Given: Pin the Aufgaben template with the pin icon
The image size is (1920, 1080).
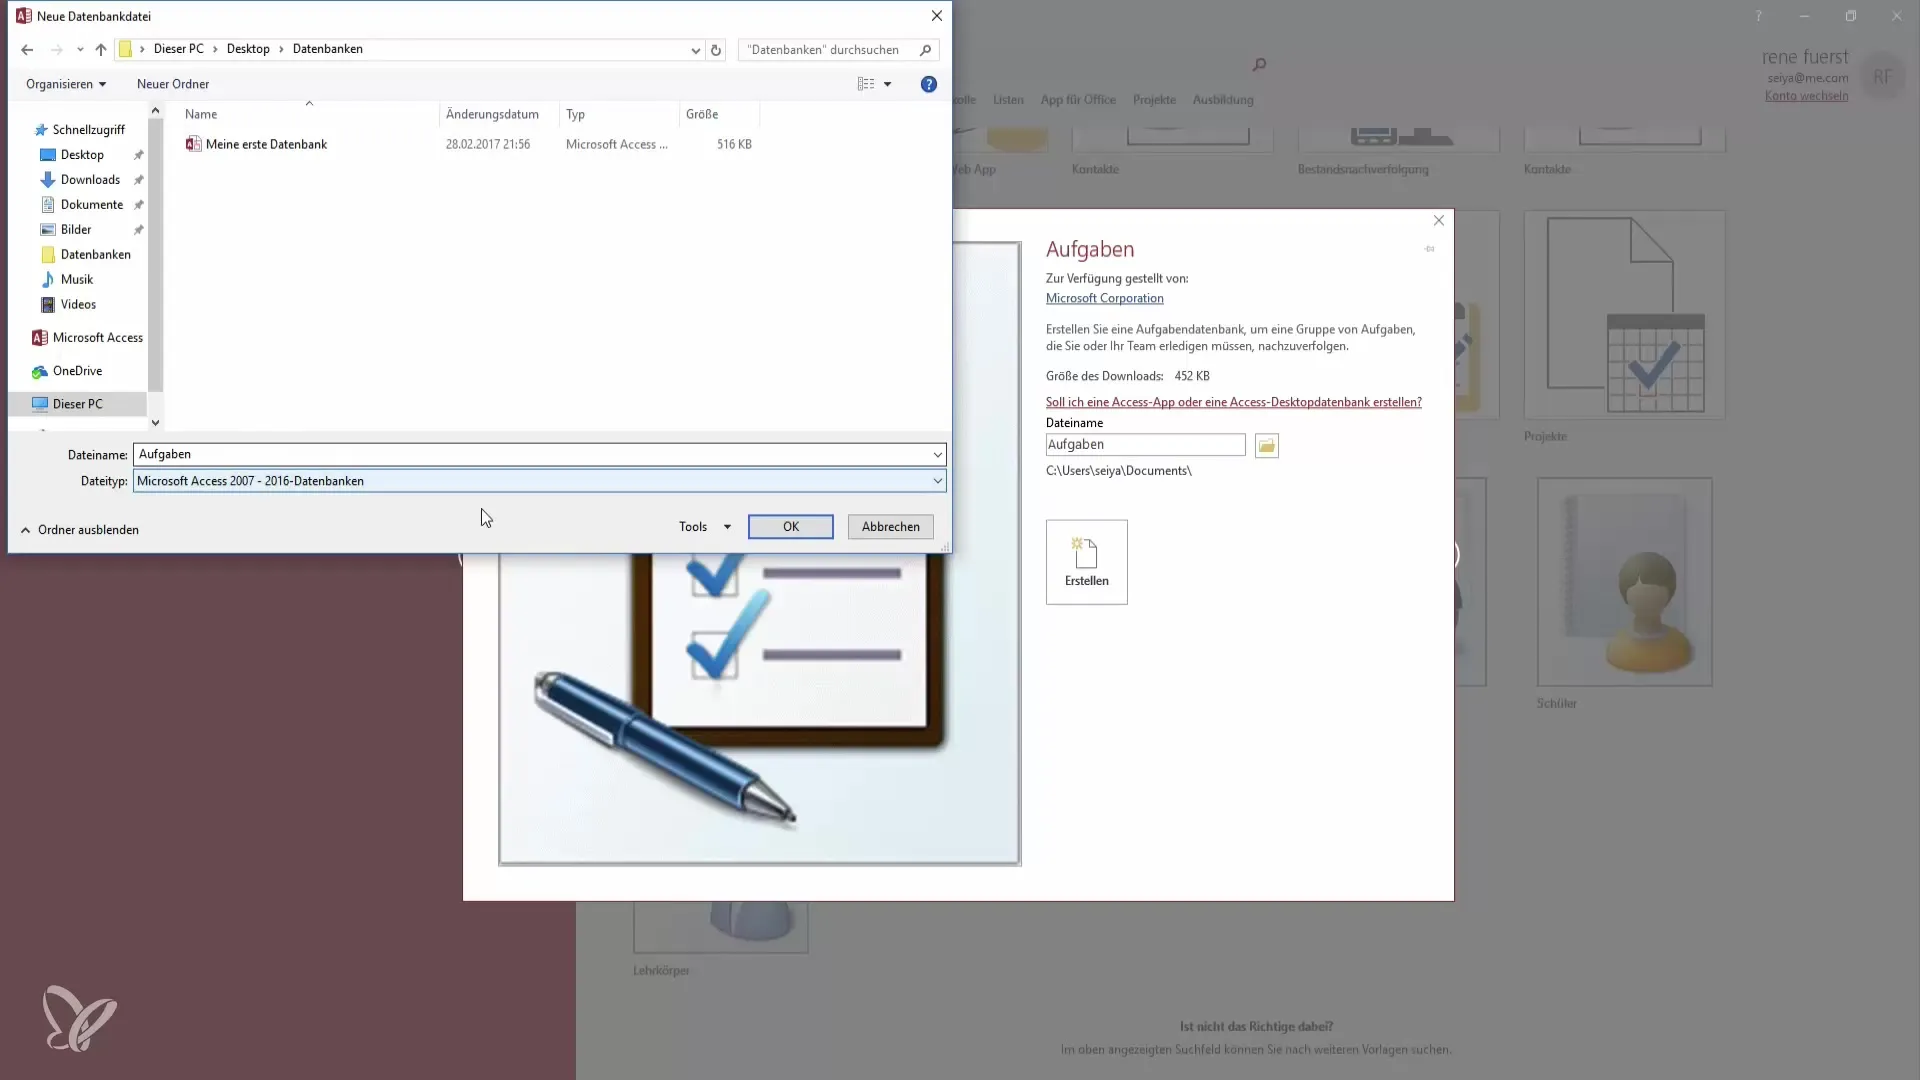Looking at the screenshot, I should coord(1429,249).
